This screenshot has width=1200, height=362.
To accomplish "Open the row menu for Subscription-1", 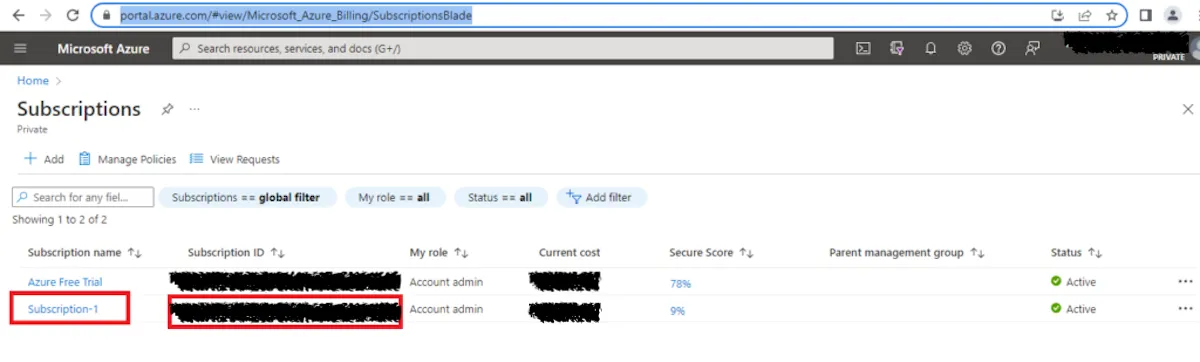I will point(1185,309).
